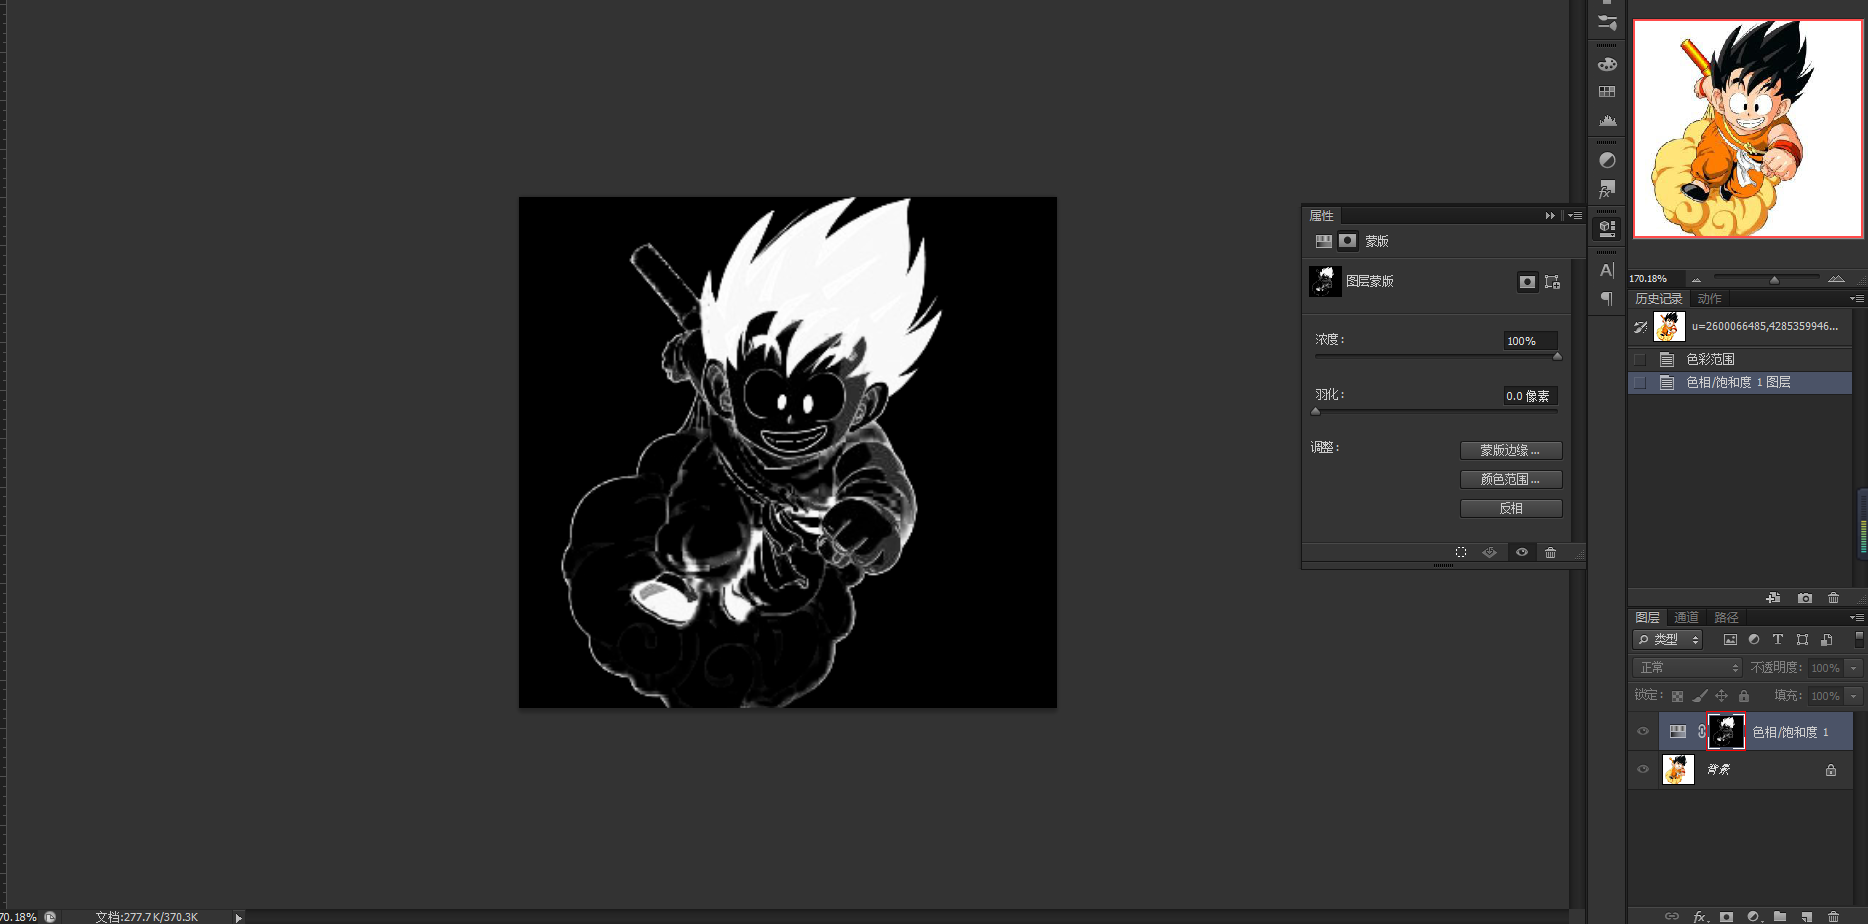This screenshot has height=924, width=1868.
Task: Open the 类型 layer filter dropdown
Action: click(1668, 640)
